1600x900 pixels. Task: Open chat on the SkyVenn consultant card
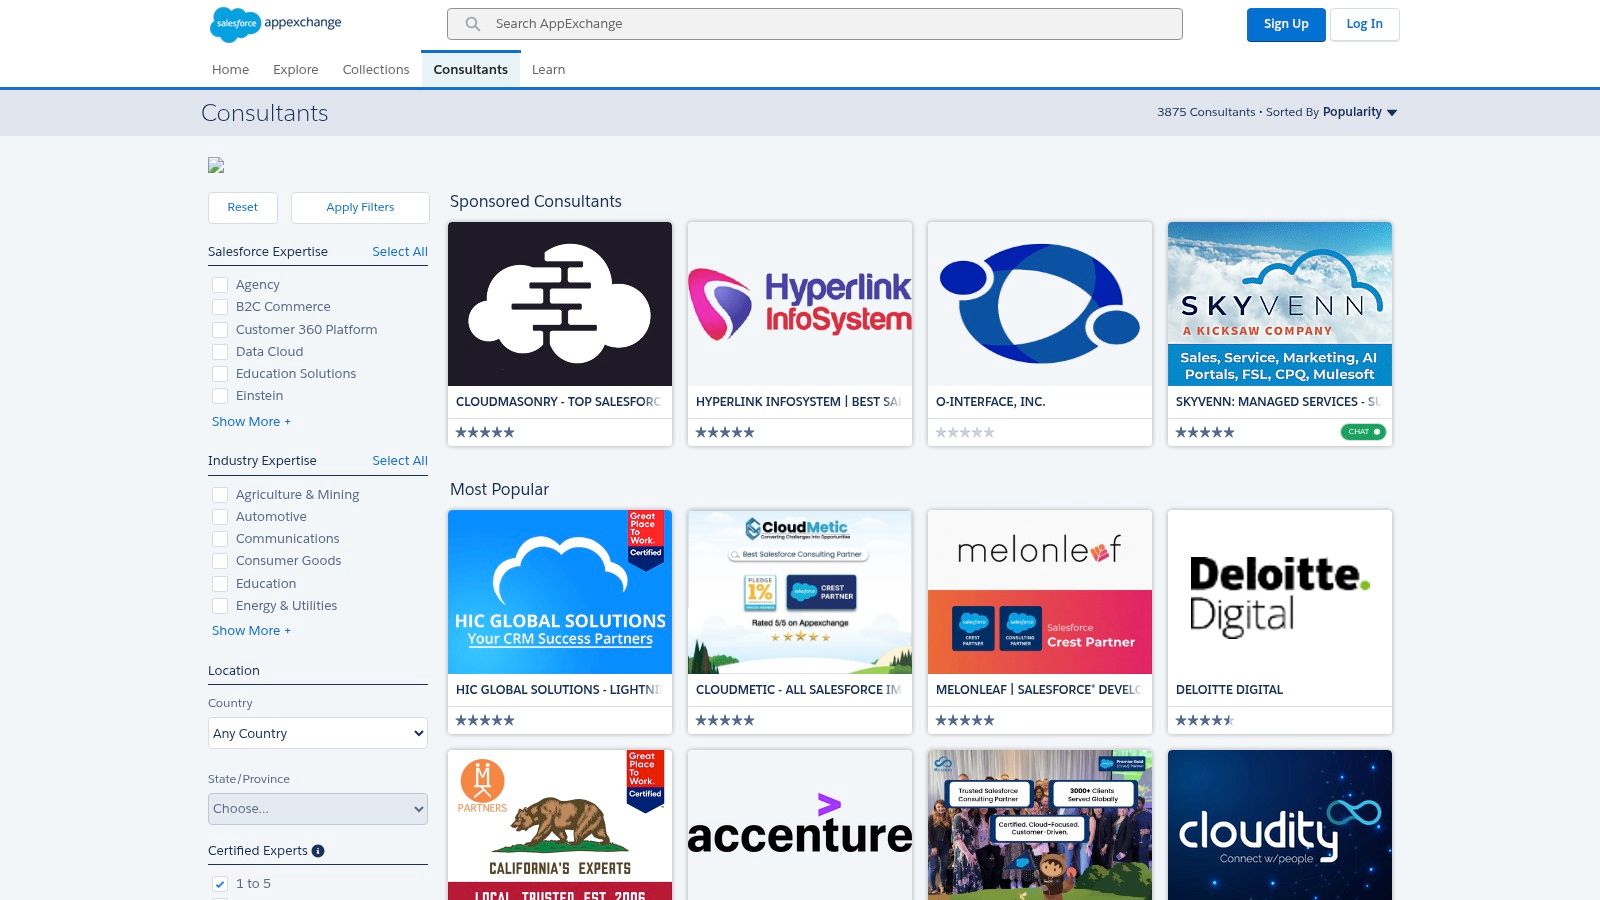tap(1362, 431)
